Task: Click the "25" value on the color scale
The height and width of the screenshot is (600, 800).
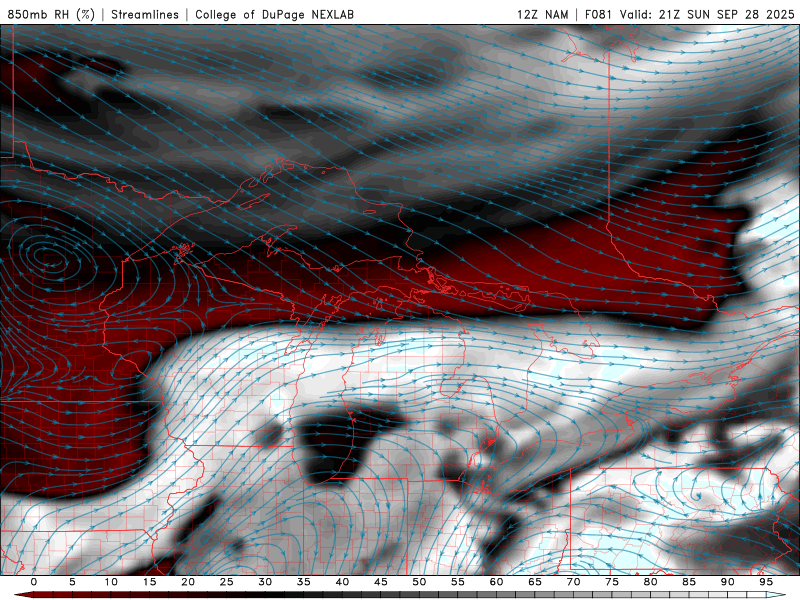Action: (x=227, y=582)
